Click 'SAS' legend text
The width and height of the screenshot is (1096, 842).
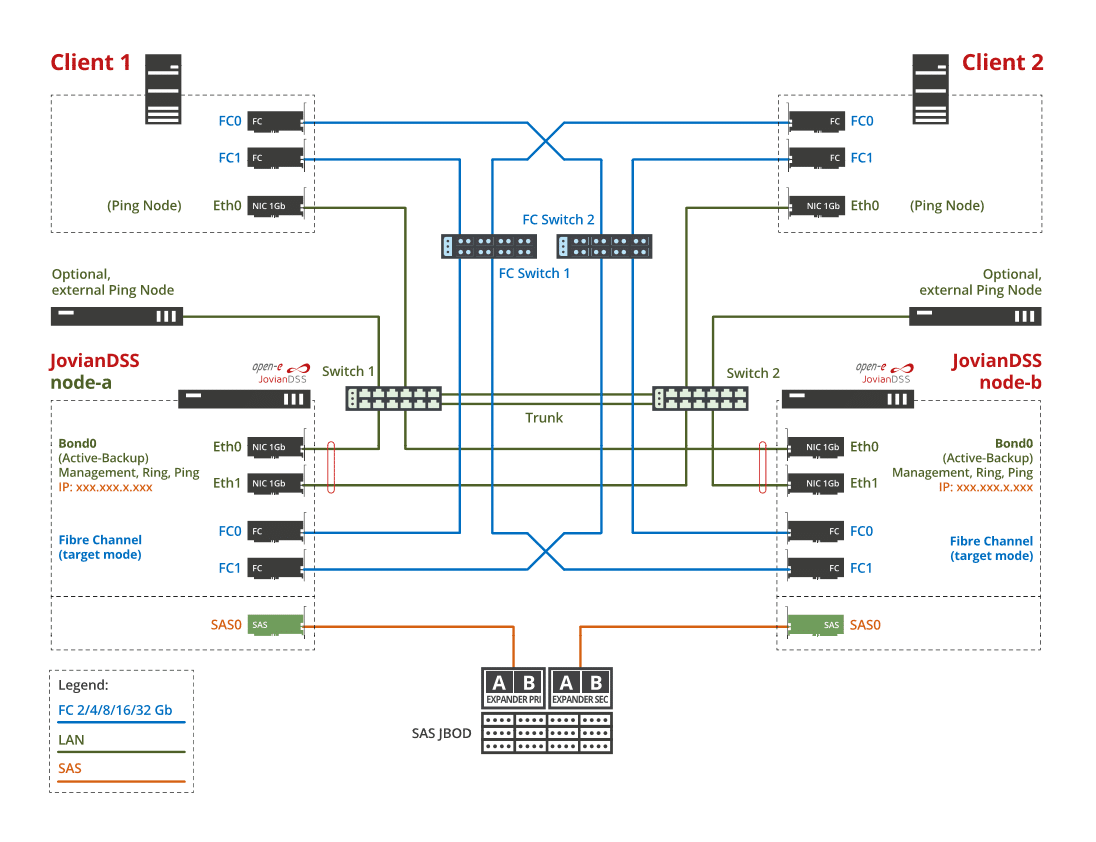[70, 769]
